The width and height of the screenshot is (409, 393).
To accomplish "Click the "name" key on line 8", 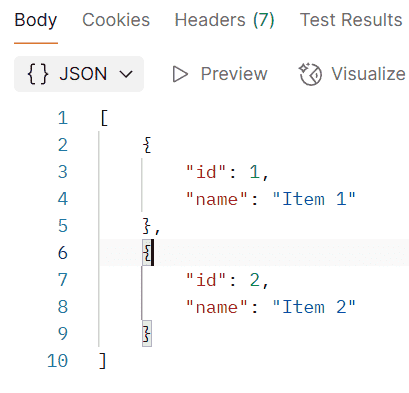I will pyautogui.click(x=217, y=307).
